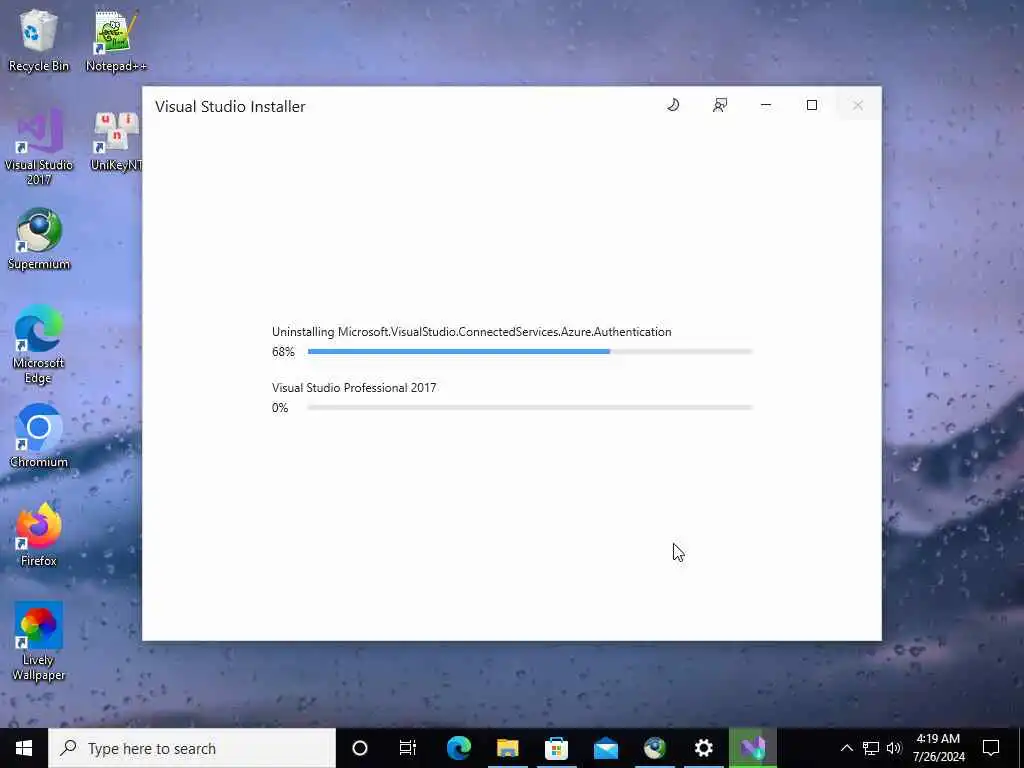Viewport: 1024px width, 768px height.
Task: Toggle the dark theme moon icon in Installer
Action: [673, 105]
